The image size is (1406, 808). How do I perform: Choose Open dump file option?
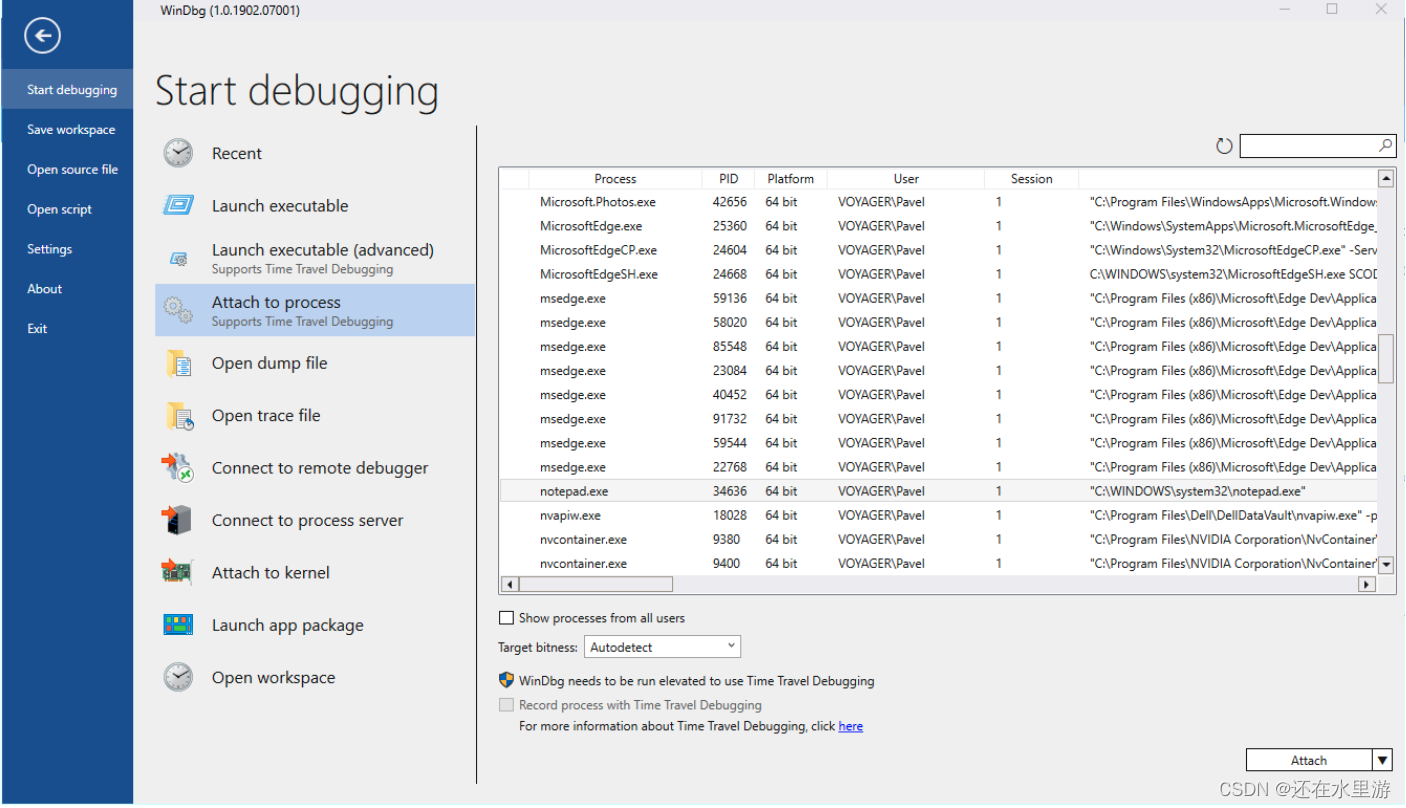pos(315,363)
